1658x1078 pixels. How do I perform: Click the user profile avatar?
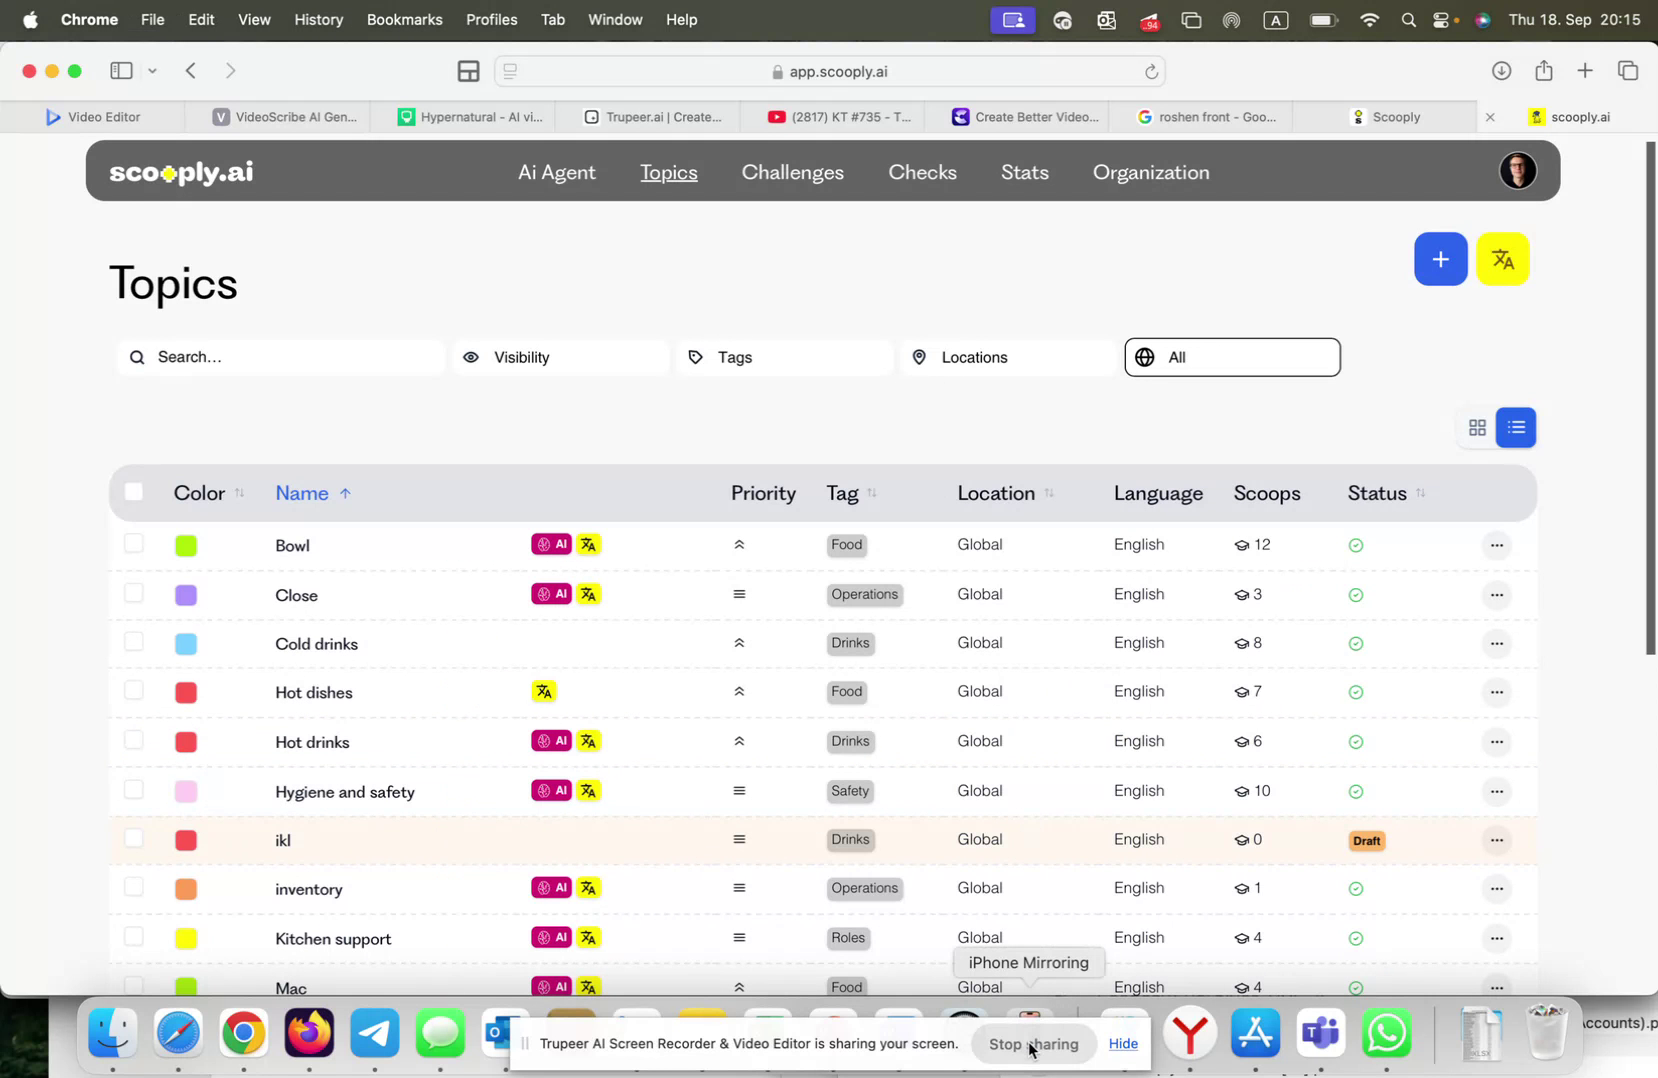1517,170
